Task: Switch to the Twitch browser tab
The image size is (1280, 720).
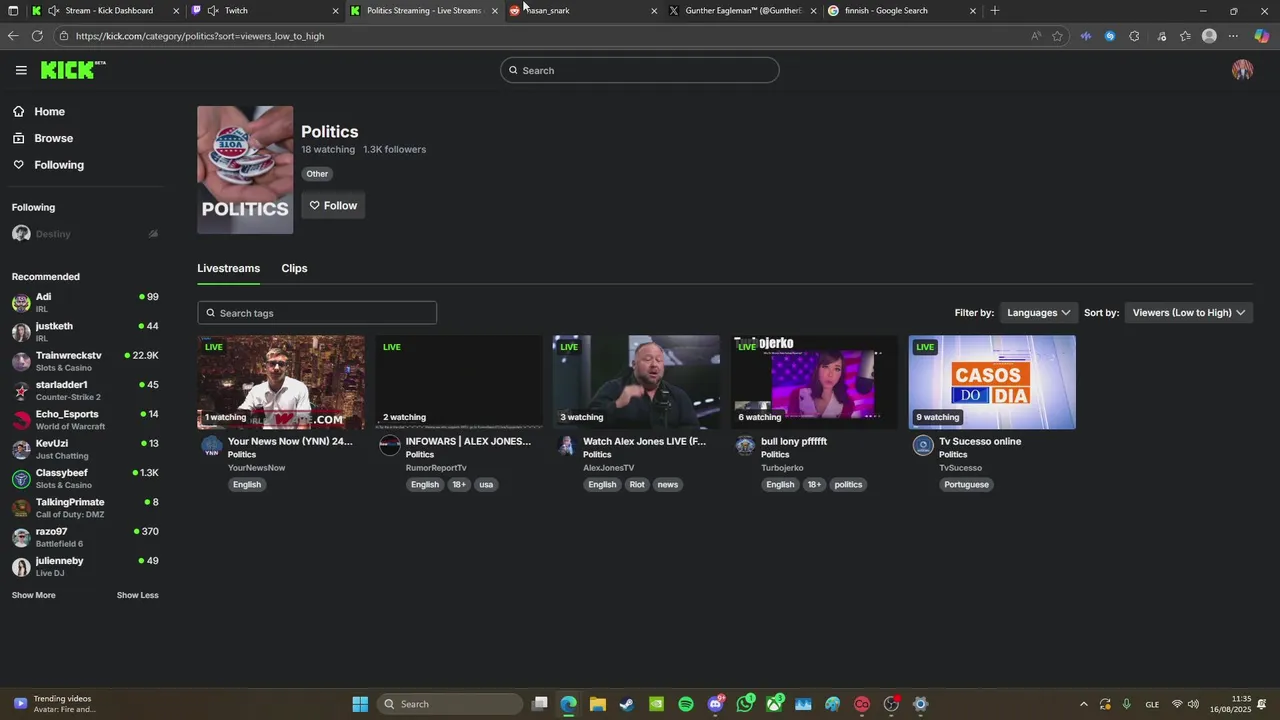Action: (x=265, y=11)
